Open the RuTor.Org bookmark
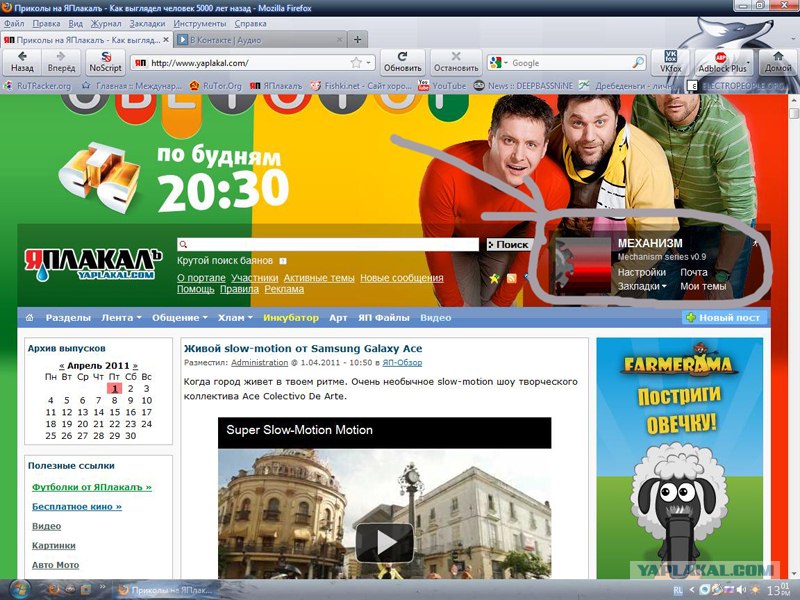This screenshot has height=600, width=800. (x=215, y=86)
